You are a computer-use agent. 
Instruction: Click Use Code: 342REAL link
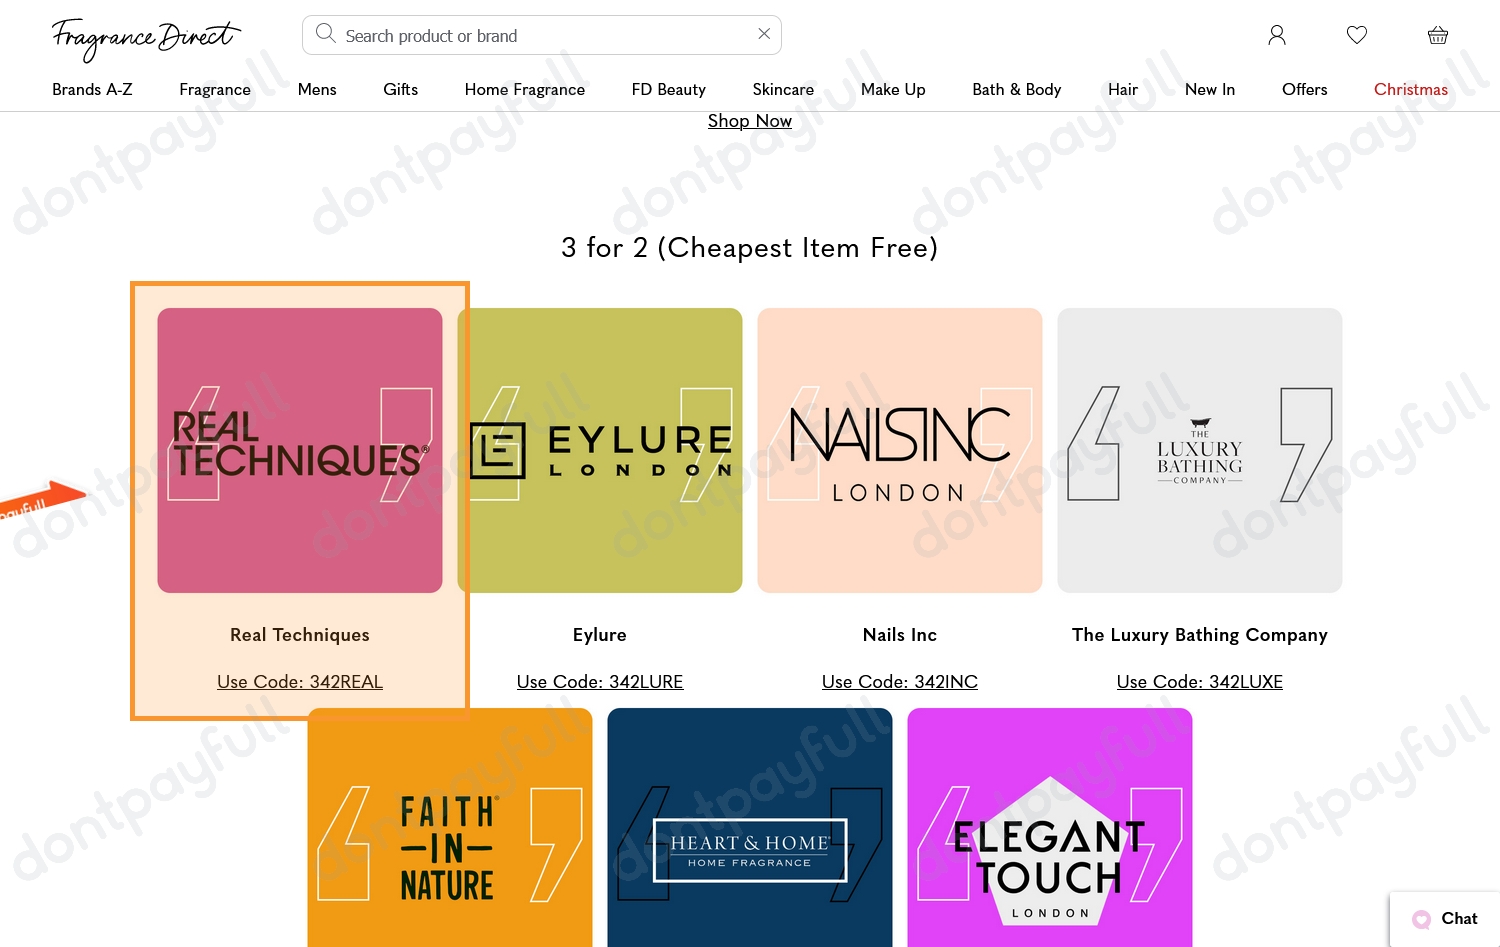point(300,682)
